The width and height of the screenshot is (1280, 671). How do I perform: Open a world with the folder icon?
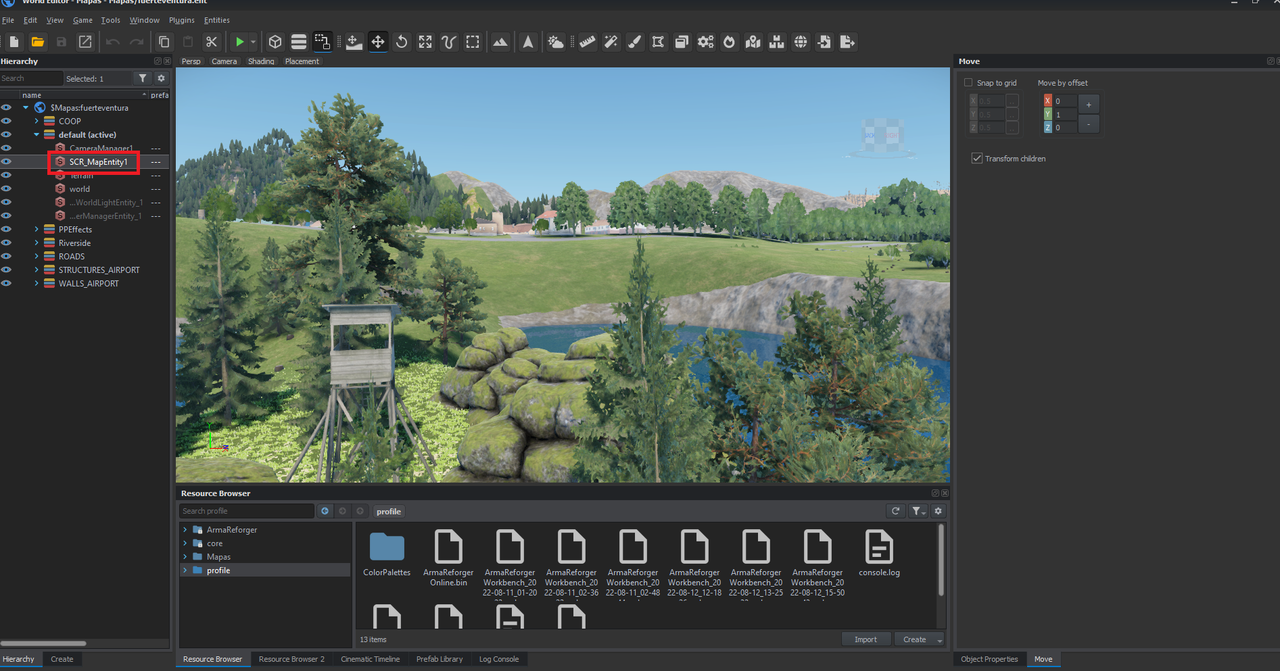(37, 42)
